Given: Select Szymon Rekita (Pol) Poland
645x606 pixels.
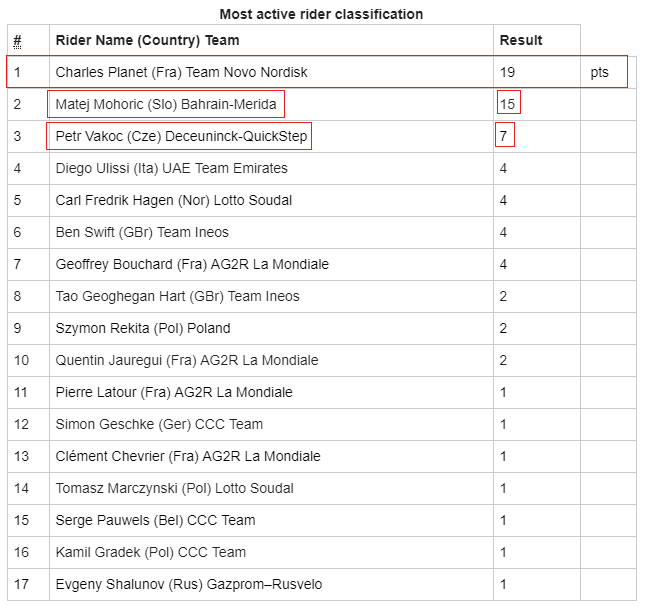Looking at the screenshot, I should (x=143, y=328).
